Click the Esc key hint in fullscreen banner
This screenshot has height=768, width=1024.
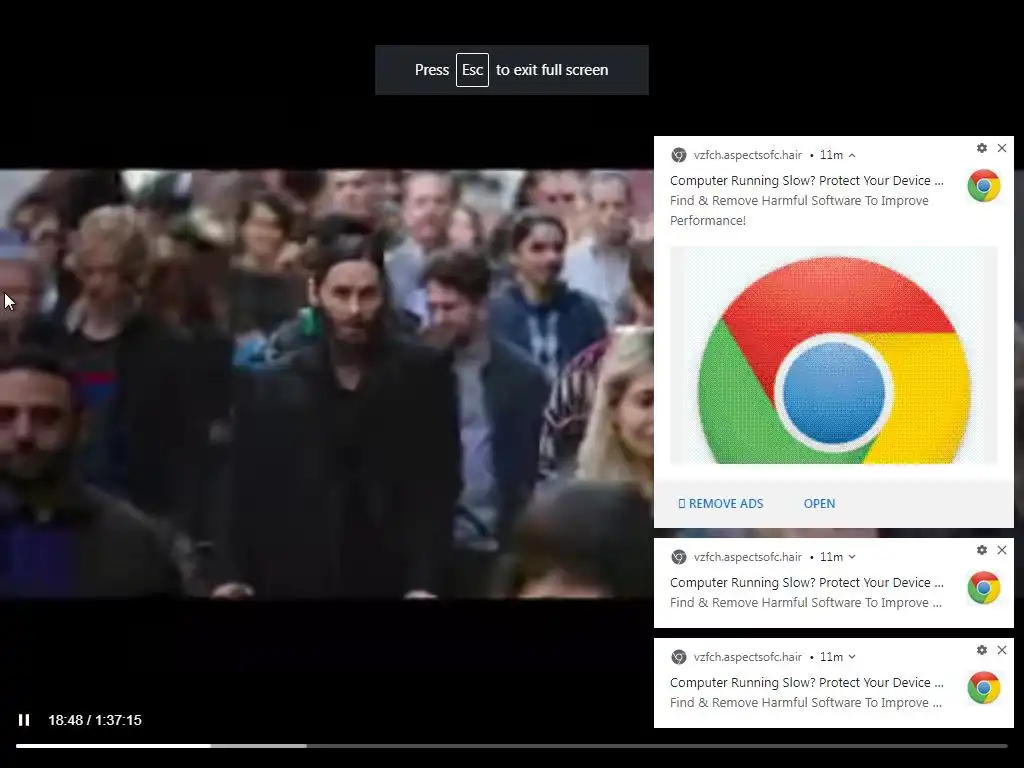coord(472,70)
